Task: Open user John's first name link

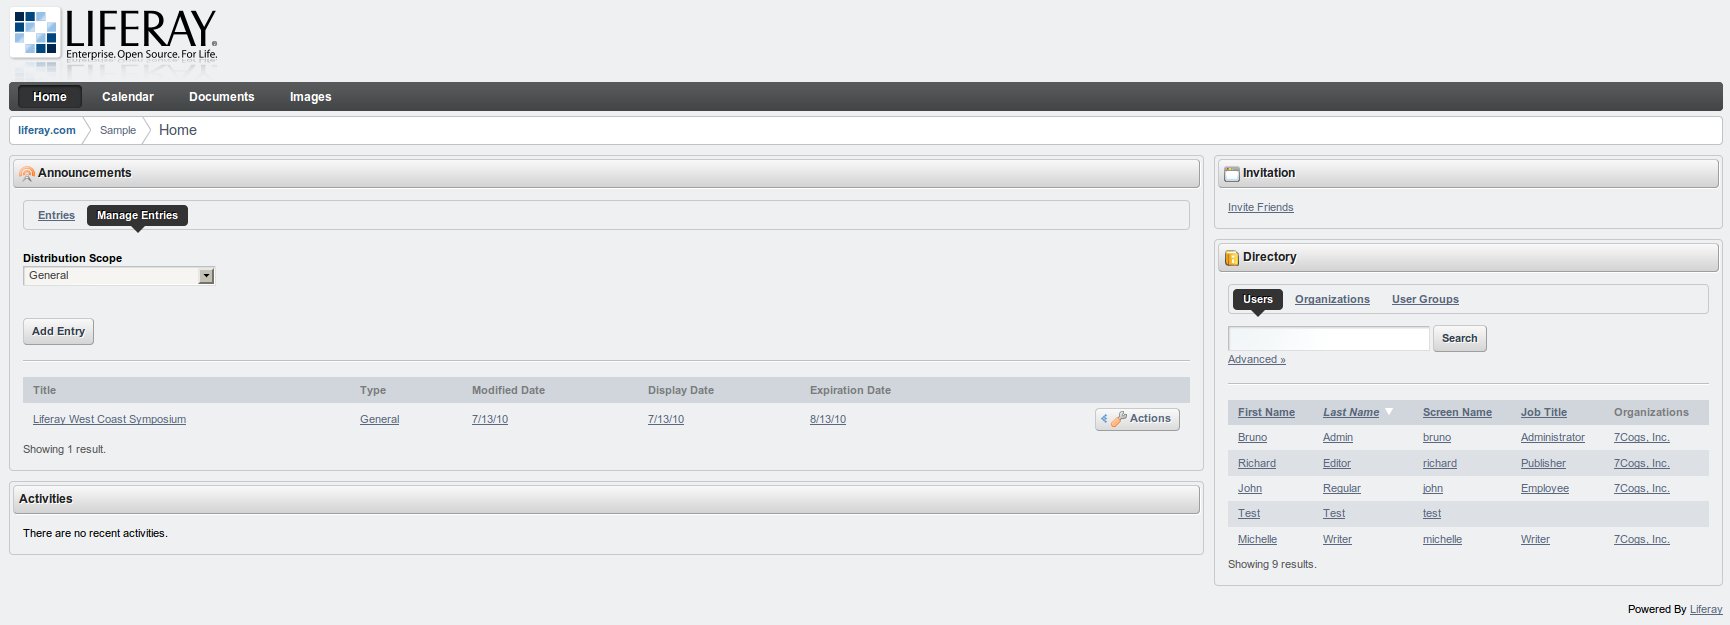Action: point(1250,489)
